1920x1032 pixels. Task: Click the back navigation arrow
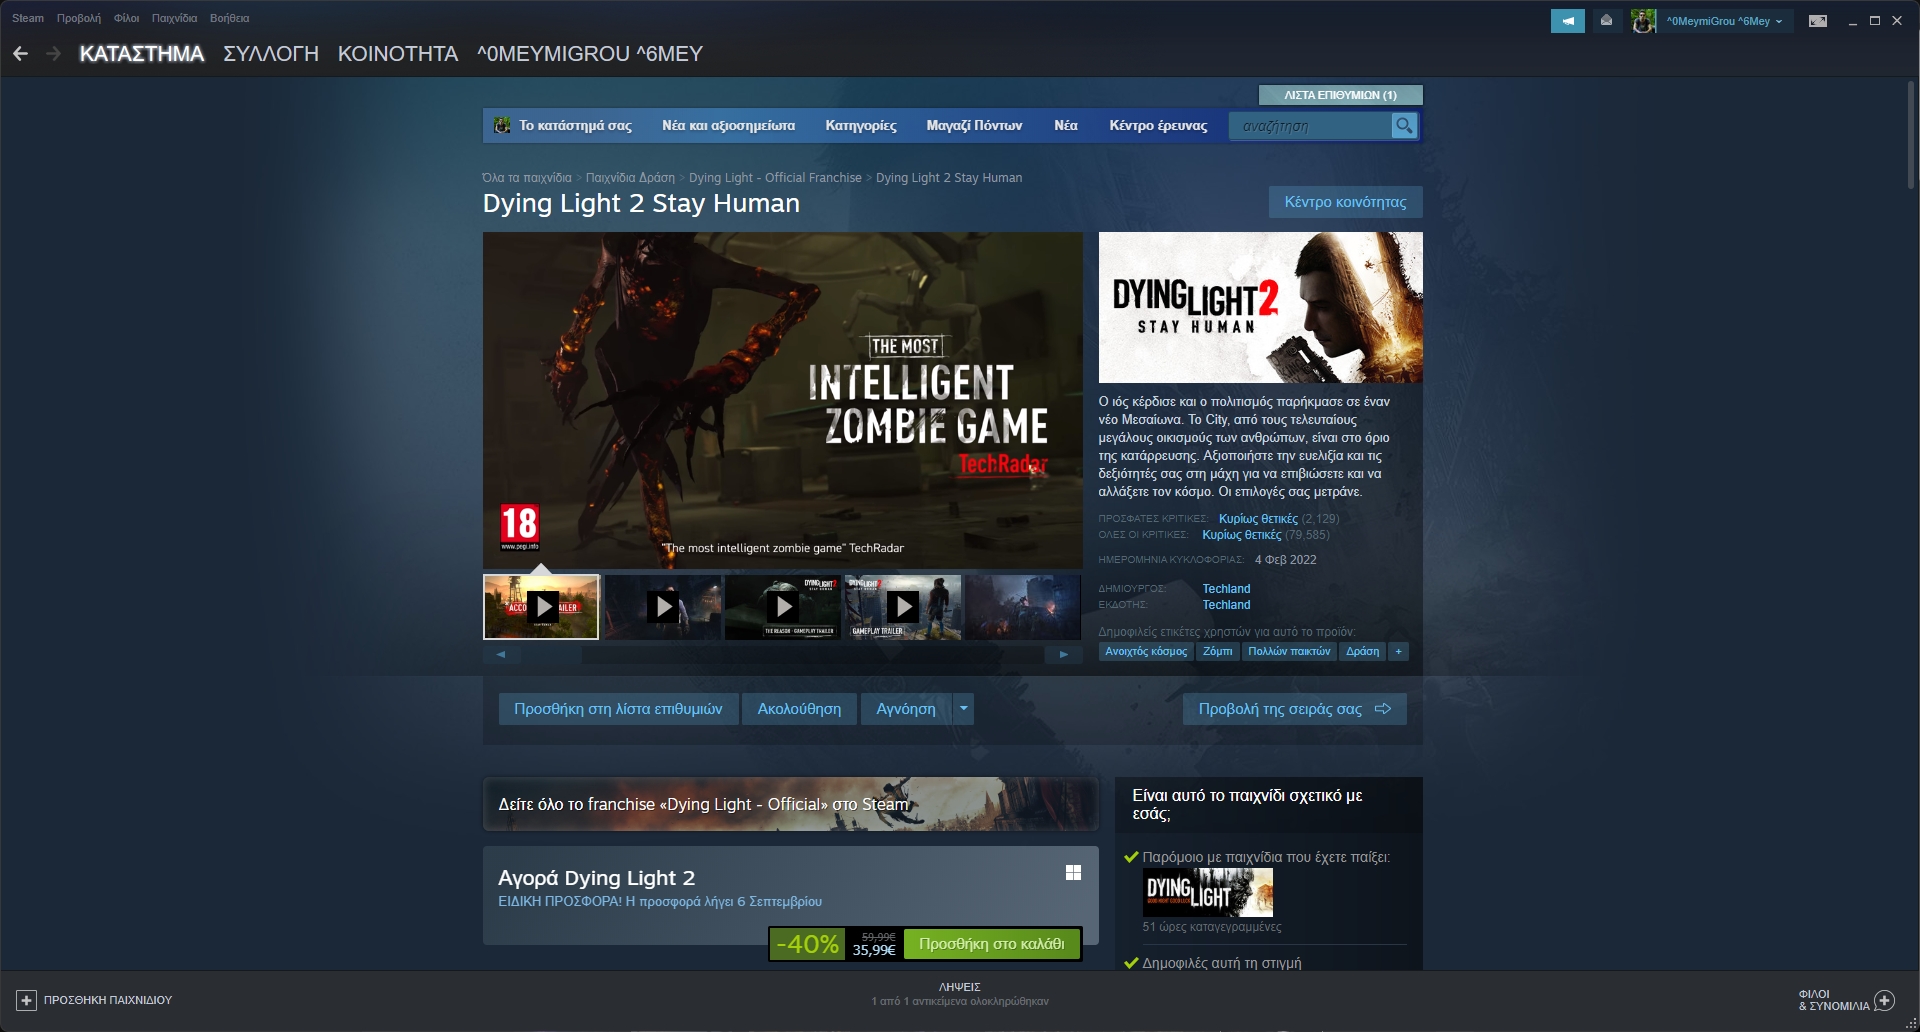pyautogui.click(x=21, y=53)
